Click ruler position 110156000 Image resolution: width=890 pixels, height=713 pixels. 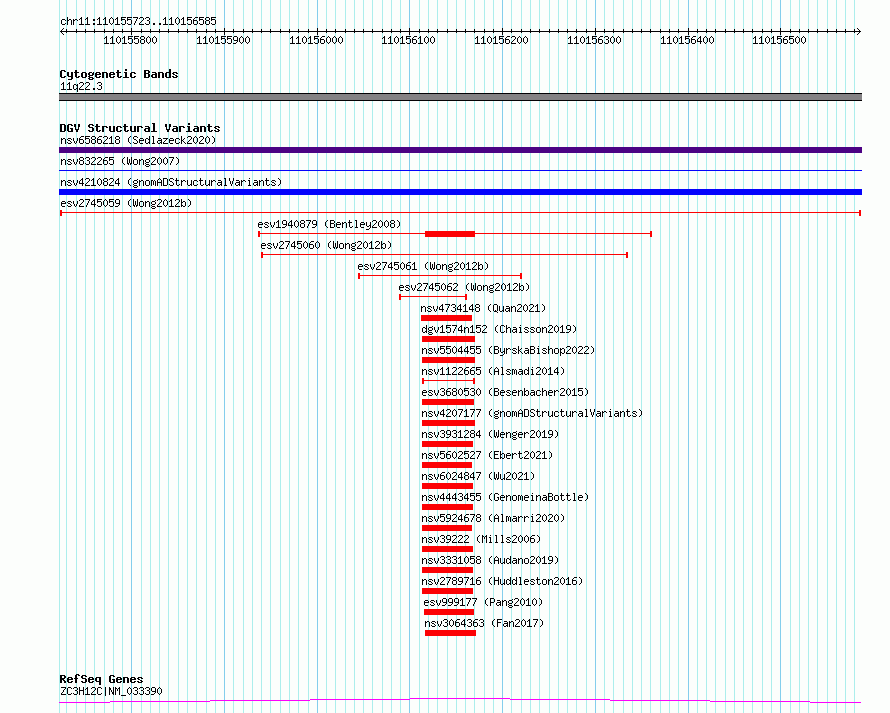(x=316, y=40)
